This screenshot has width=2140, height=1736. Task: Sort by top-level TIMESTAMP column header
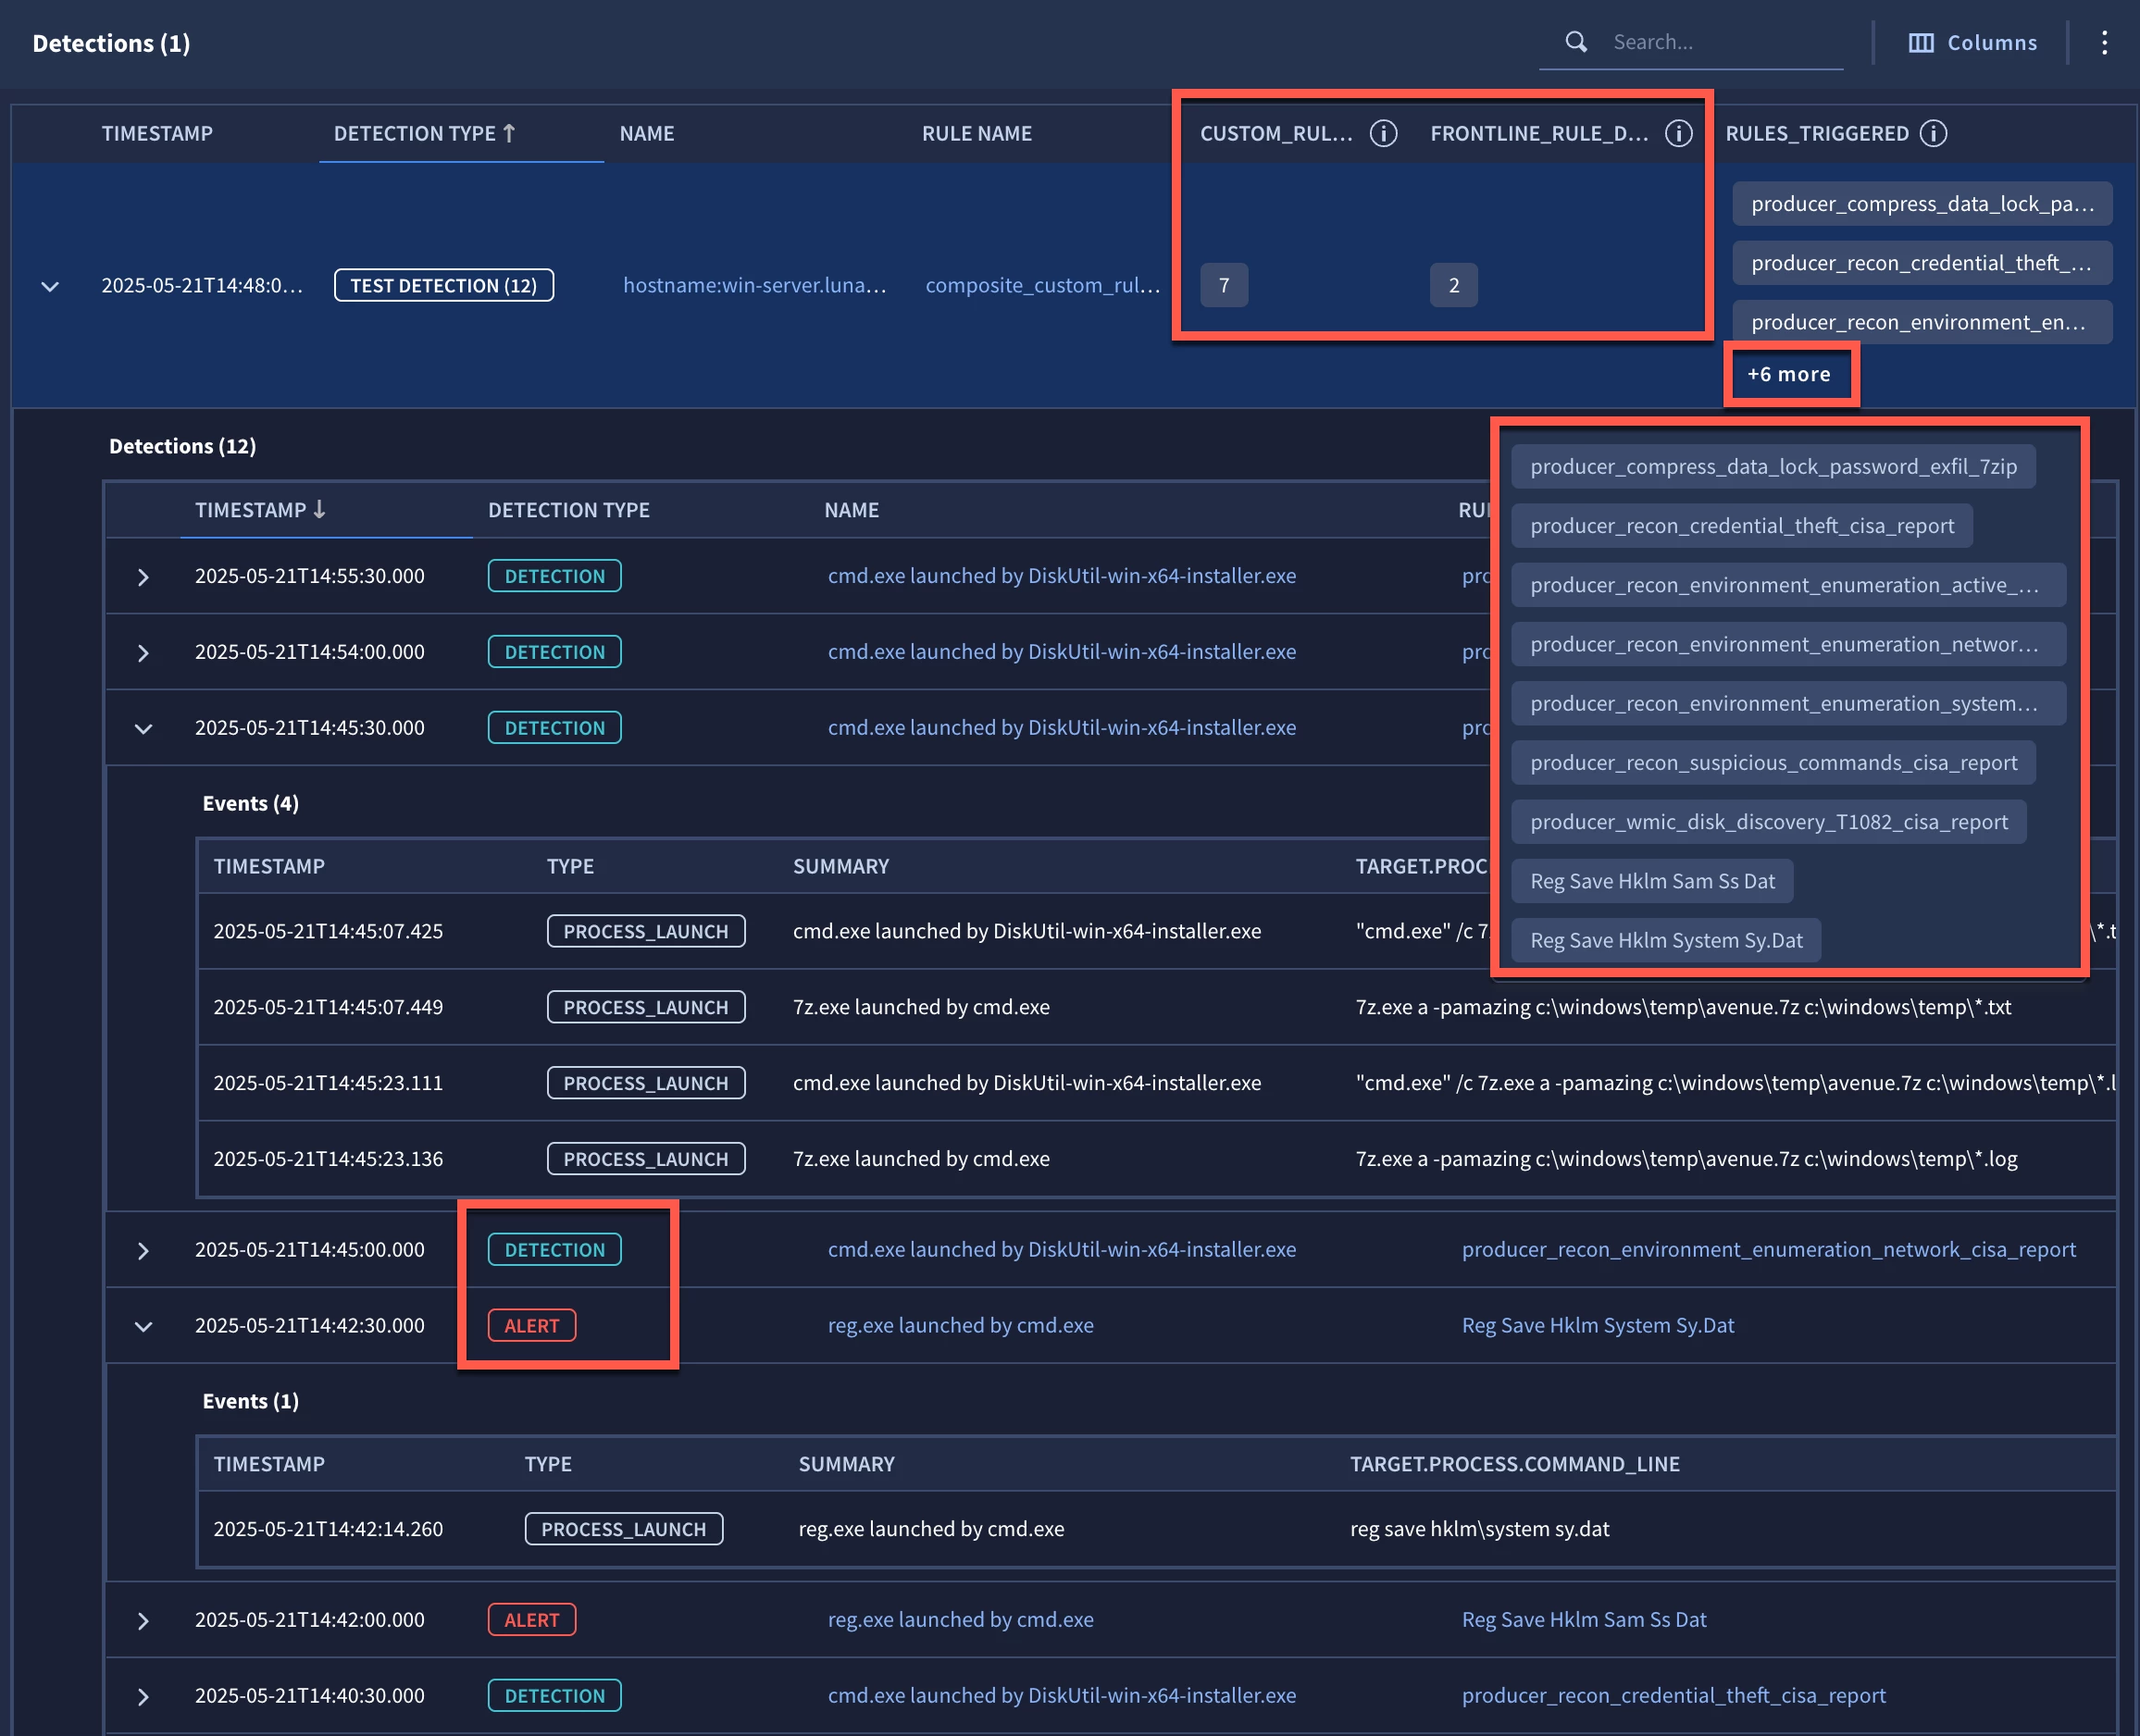pos(157,133)
